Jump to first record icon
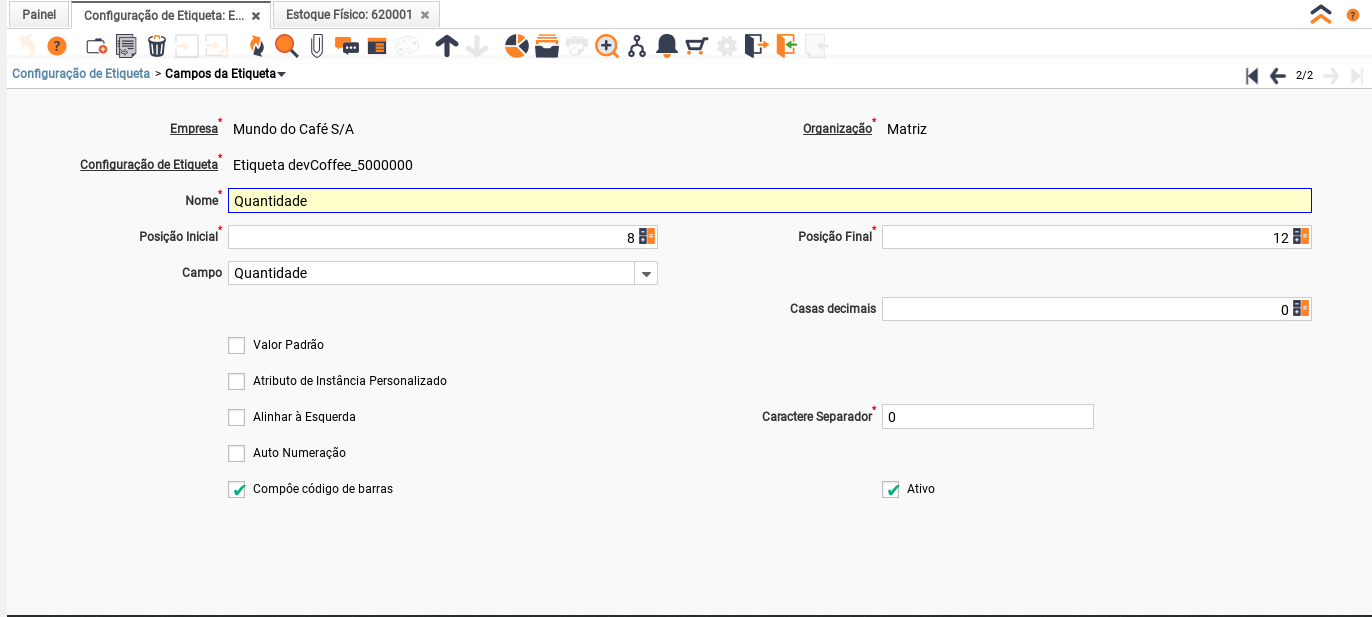The height and width of the screenshot is (617, 1372). pos(1251,76)
